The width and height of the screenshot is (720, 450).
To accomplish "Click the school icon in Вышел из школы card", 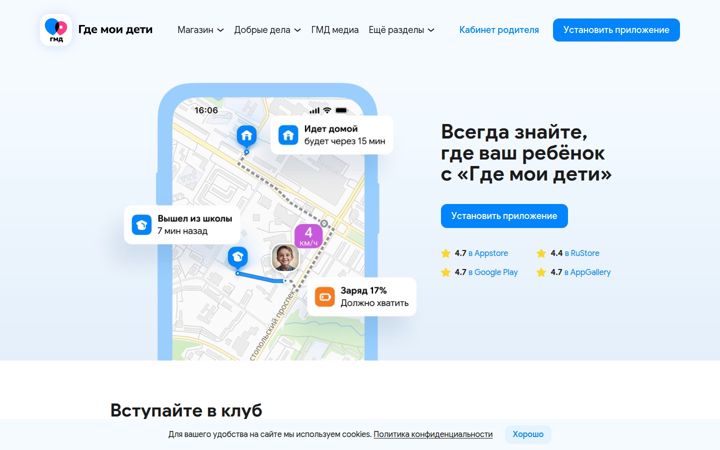I will (141, 225).
